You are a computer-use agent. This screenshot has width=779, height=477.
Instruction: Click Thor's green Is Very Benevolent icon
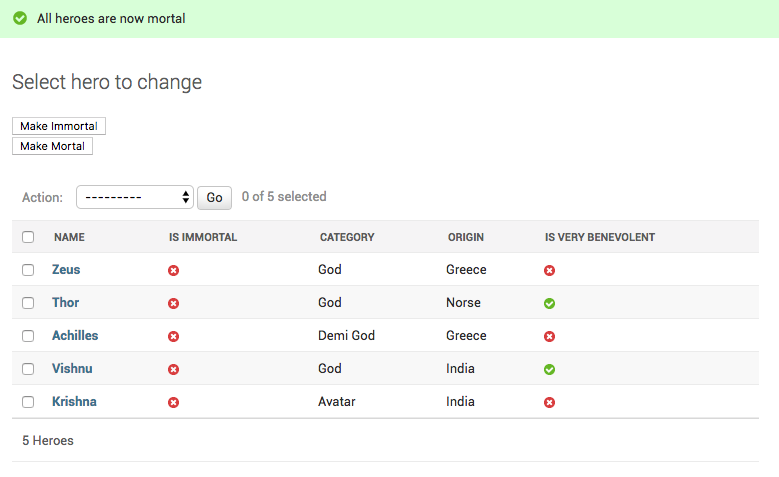(549, 304)
